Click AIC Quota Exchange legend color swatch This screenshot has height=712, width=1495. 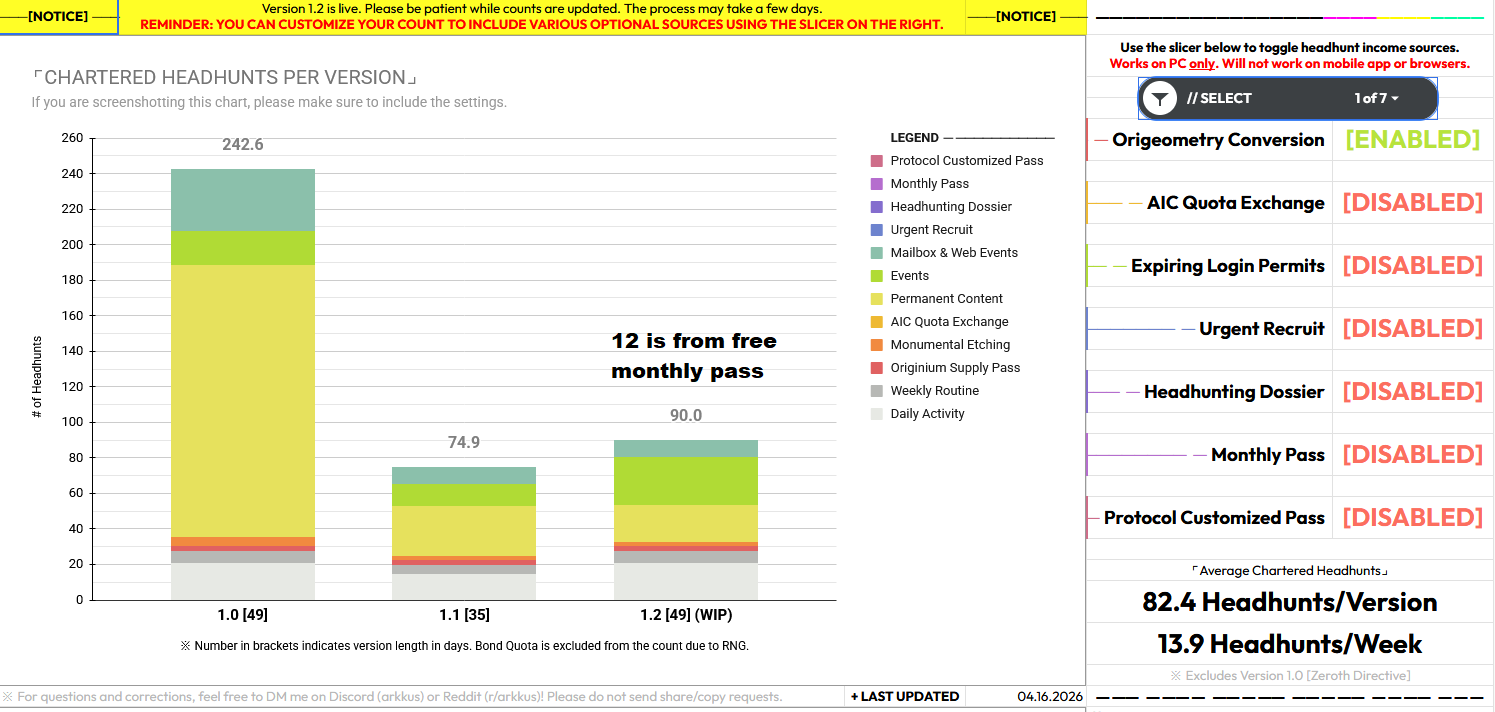pyautogui.click(x=877, y=322)
